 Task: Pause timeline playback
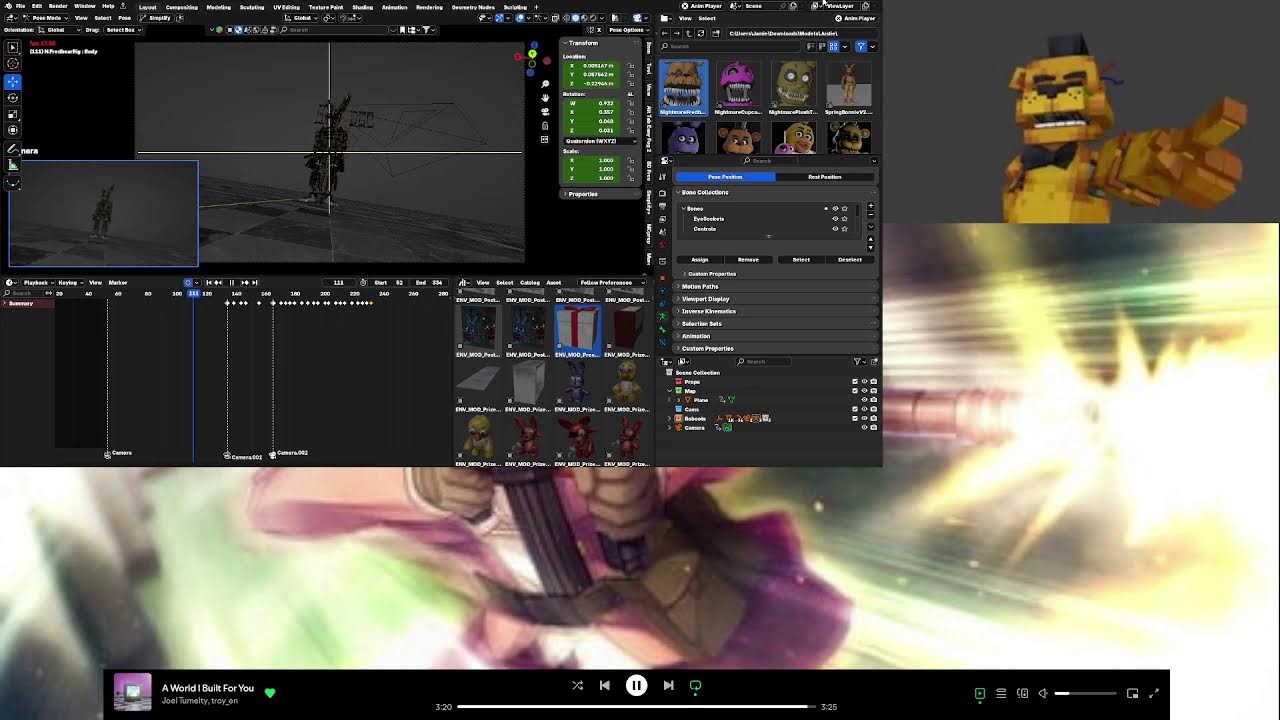tap(231, 283)
